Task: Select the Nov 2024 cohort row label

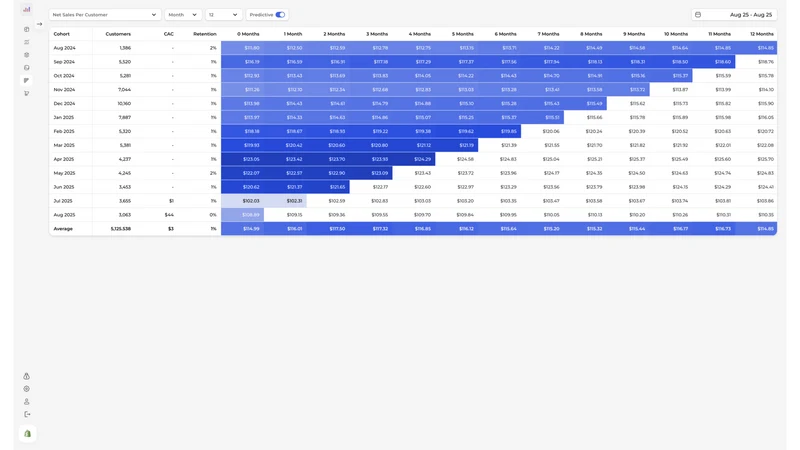Action: [x=64, y=89]
